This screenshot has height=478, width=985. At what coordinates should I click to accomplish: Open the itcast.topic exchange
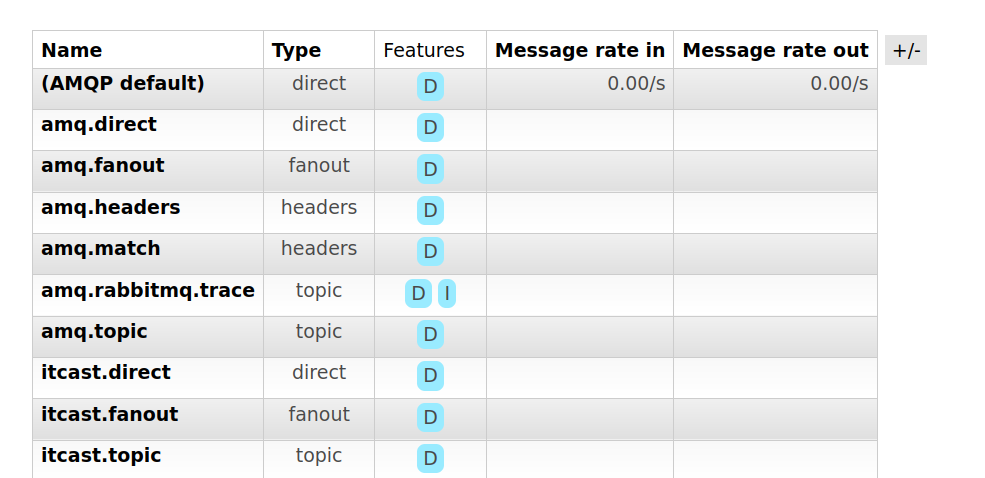[101, 455]
